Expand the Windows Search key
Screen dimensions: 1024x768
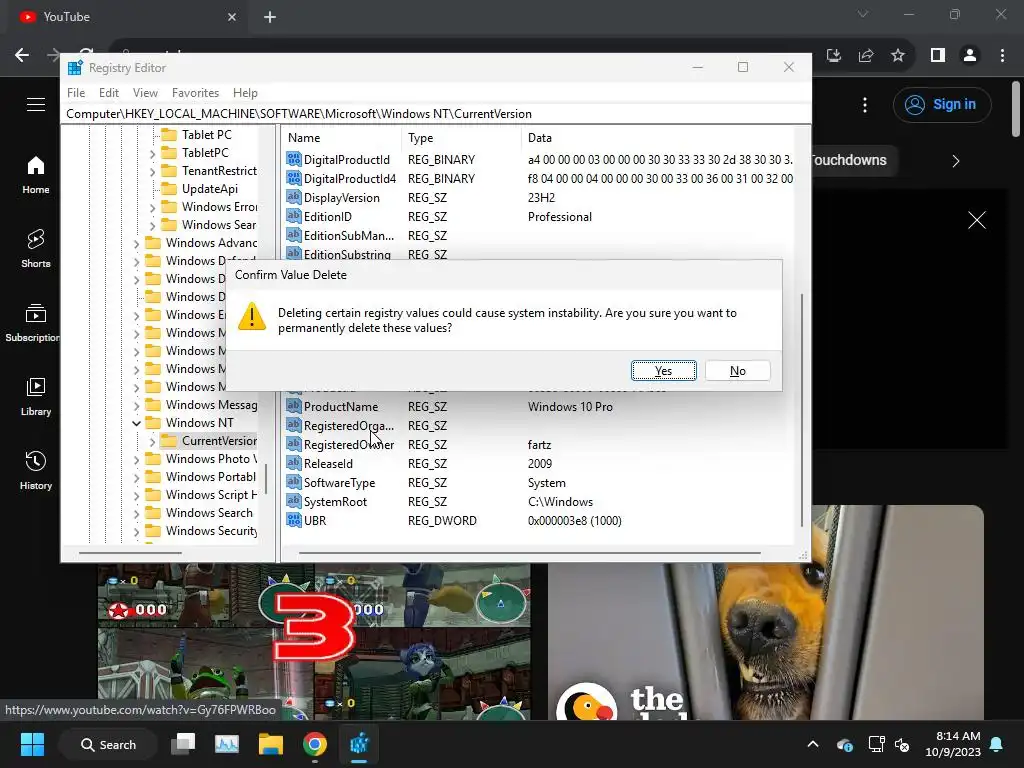(x=136, y=514)
